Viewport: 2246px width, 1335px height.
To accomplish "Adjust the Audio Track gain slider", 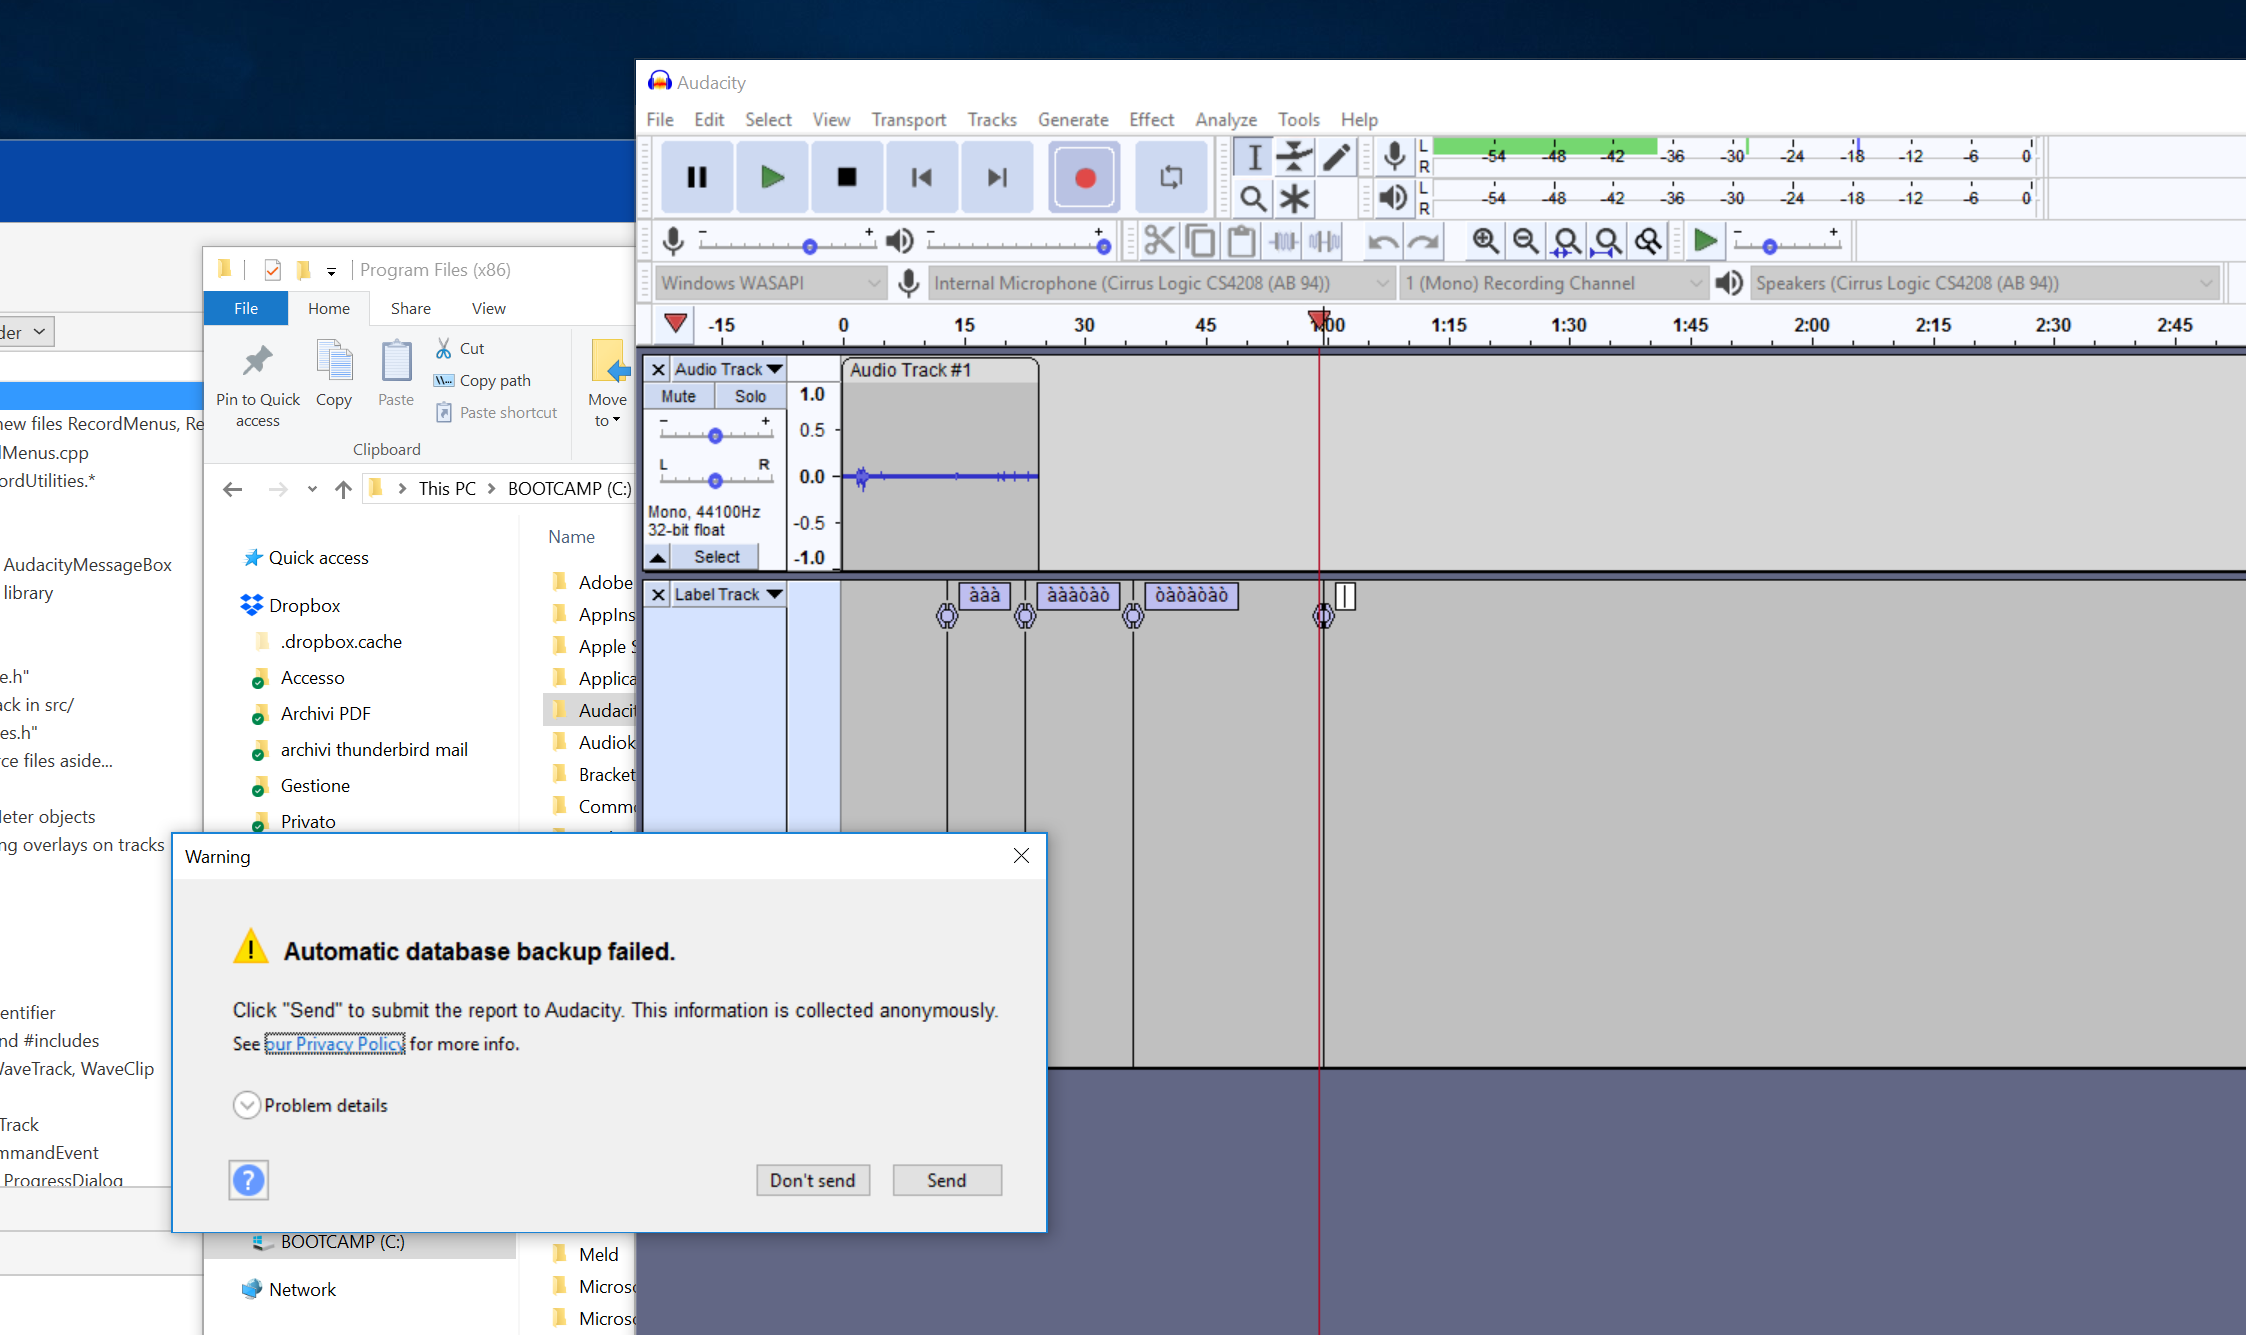I will pyautogui.click(x=714, y=436).
